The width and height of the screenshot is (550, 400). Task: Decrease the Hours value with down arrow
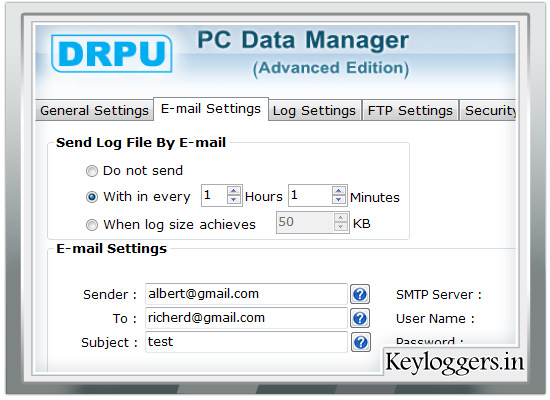234,200
